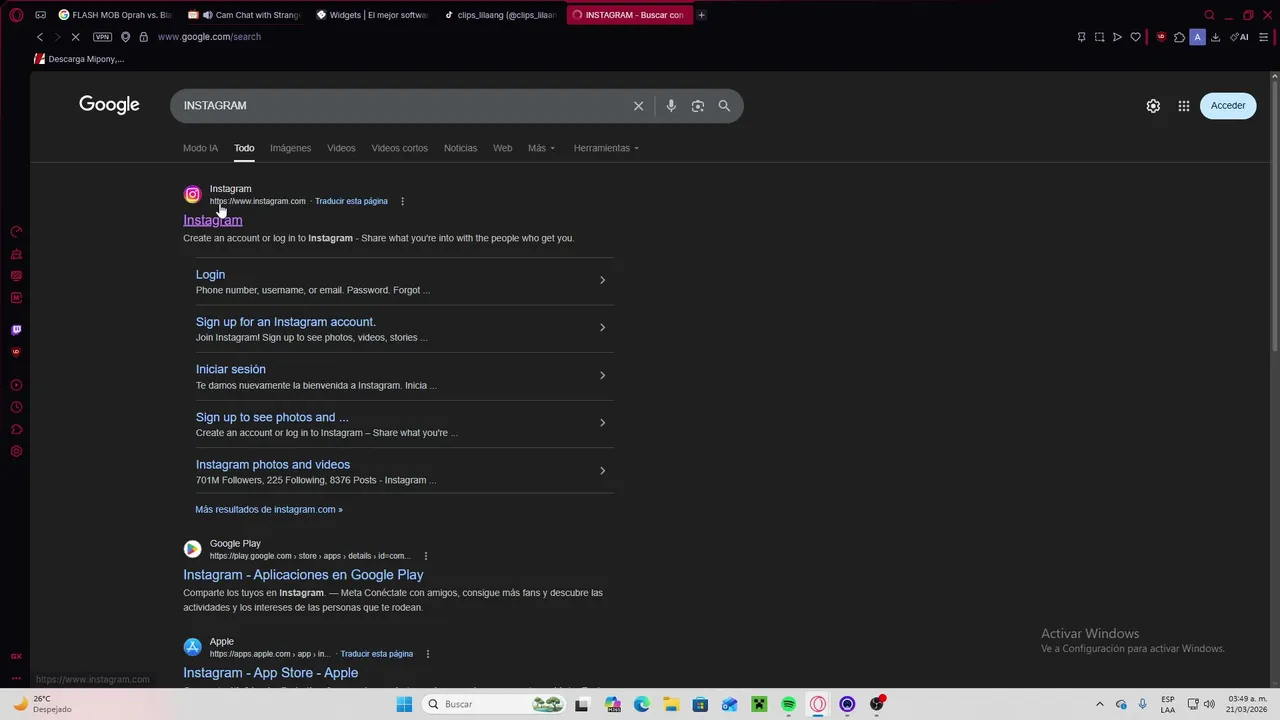1280x720 pixels.
Task: Click Traducir esta página for Instagram result
Action: [x=351, y=201]
